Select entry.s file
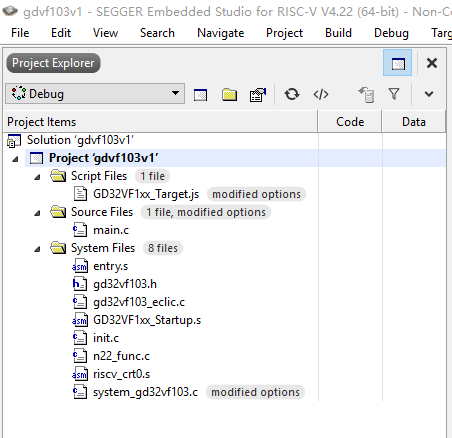Image resolution: width=452 pixels, height=438 pixels. coord(110,266)
